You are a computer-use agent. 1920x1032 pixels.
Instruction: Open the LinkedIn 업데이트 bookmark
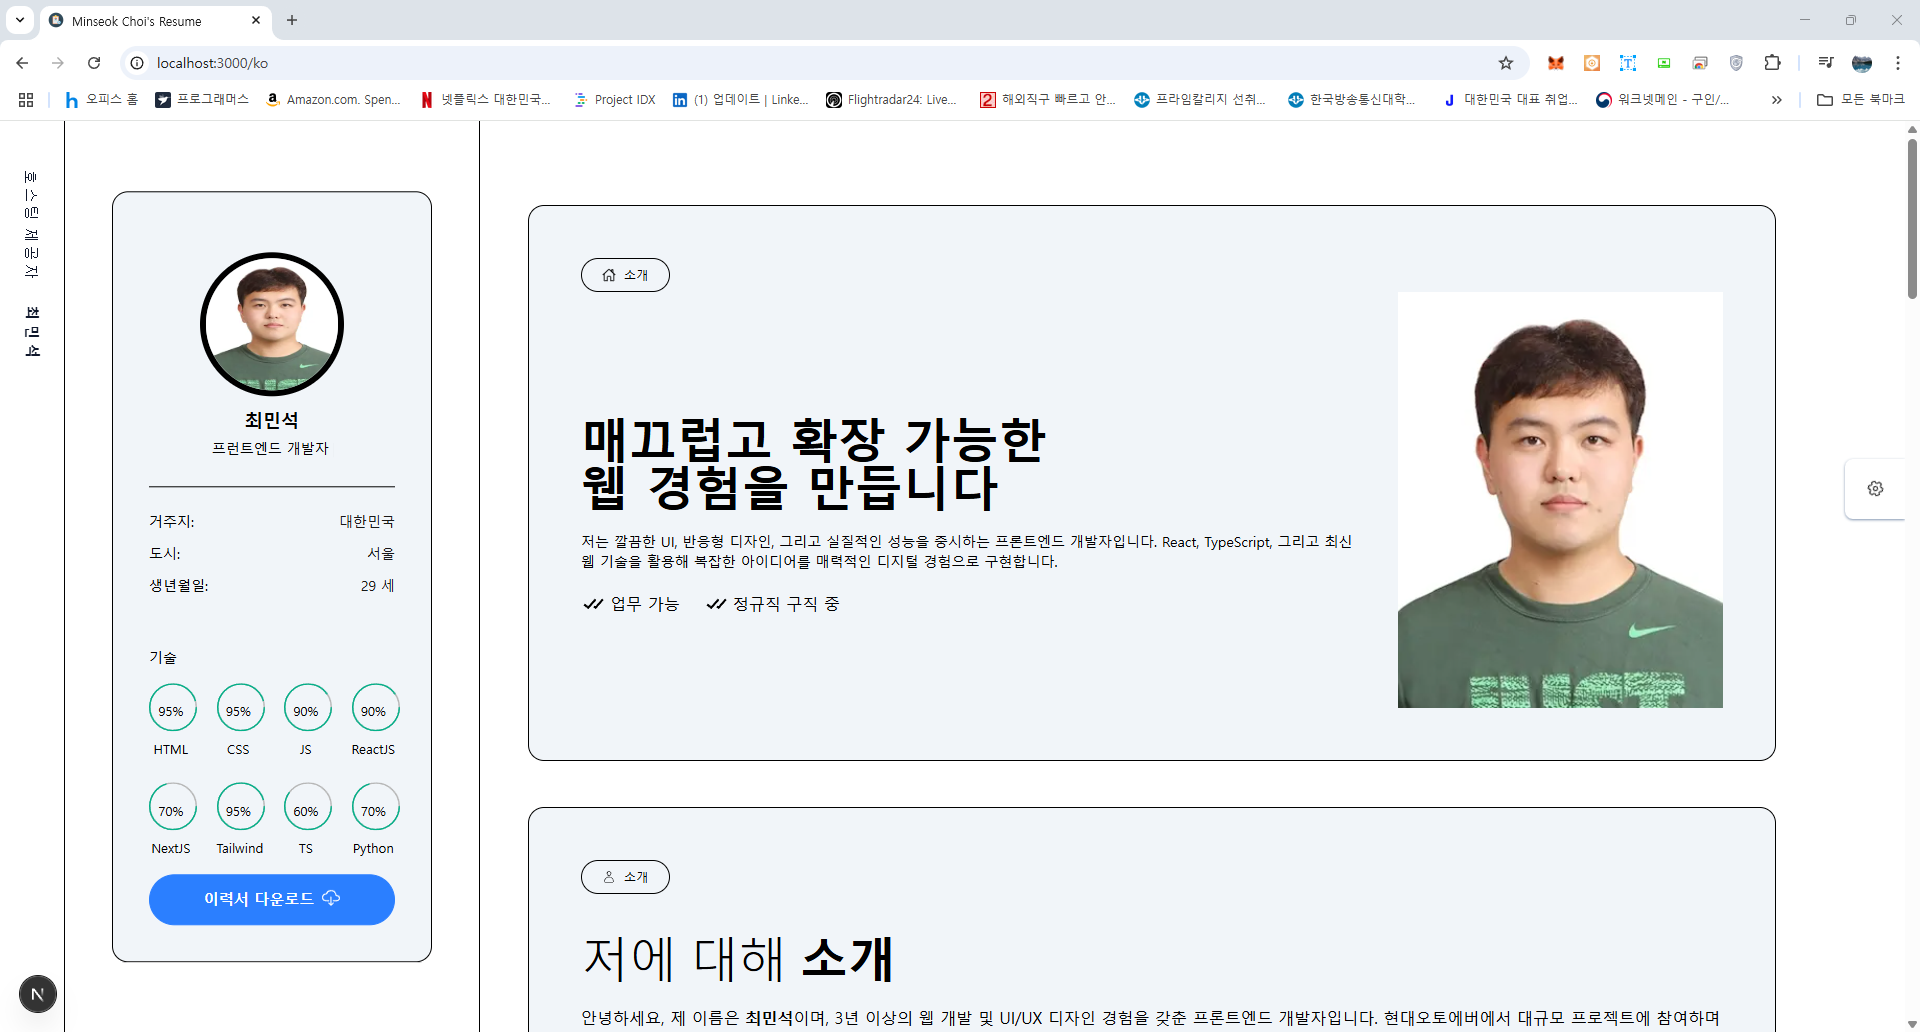pos(741,100)
